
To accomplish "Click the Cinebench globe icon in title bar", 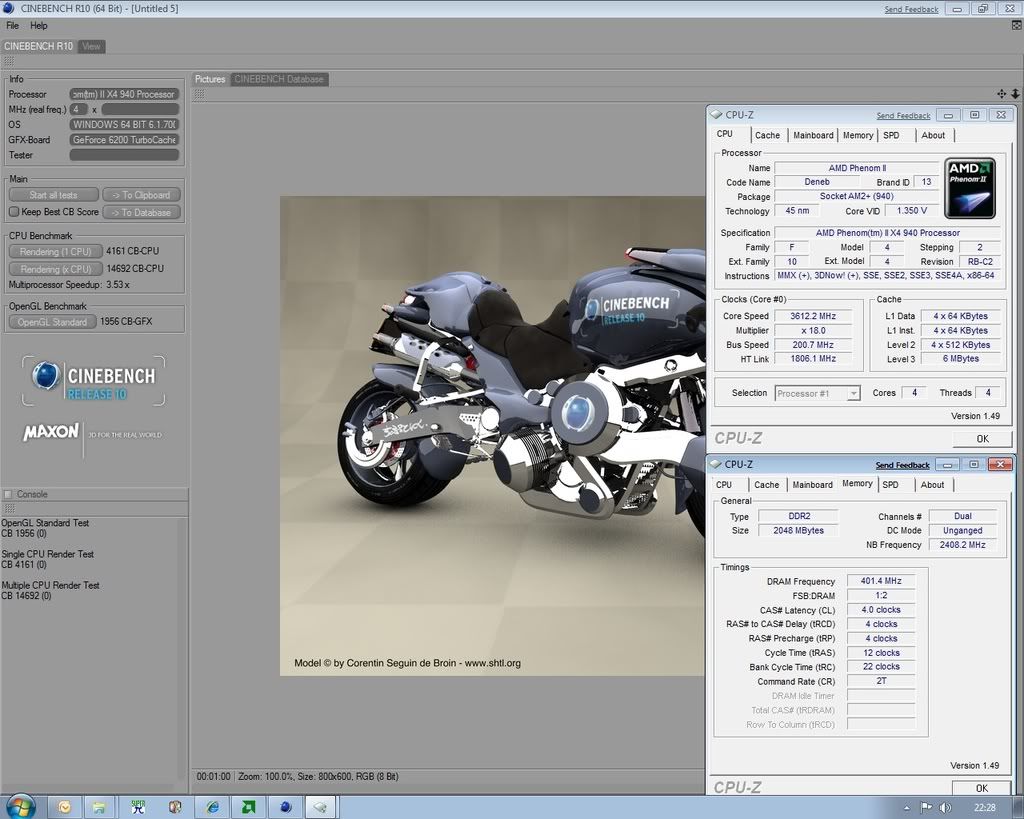I will (8, 8).
